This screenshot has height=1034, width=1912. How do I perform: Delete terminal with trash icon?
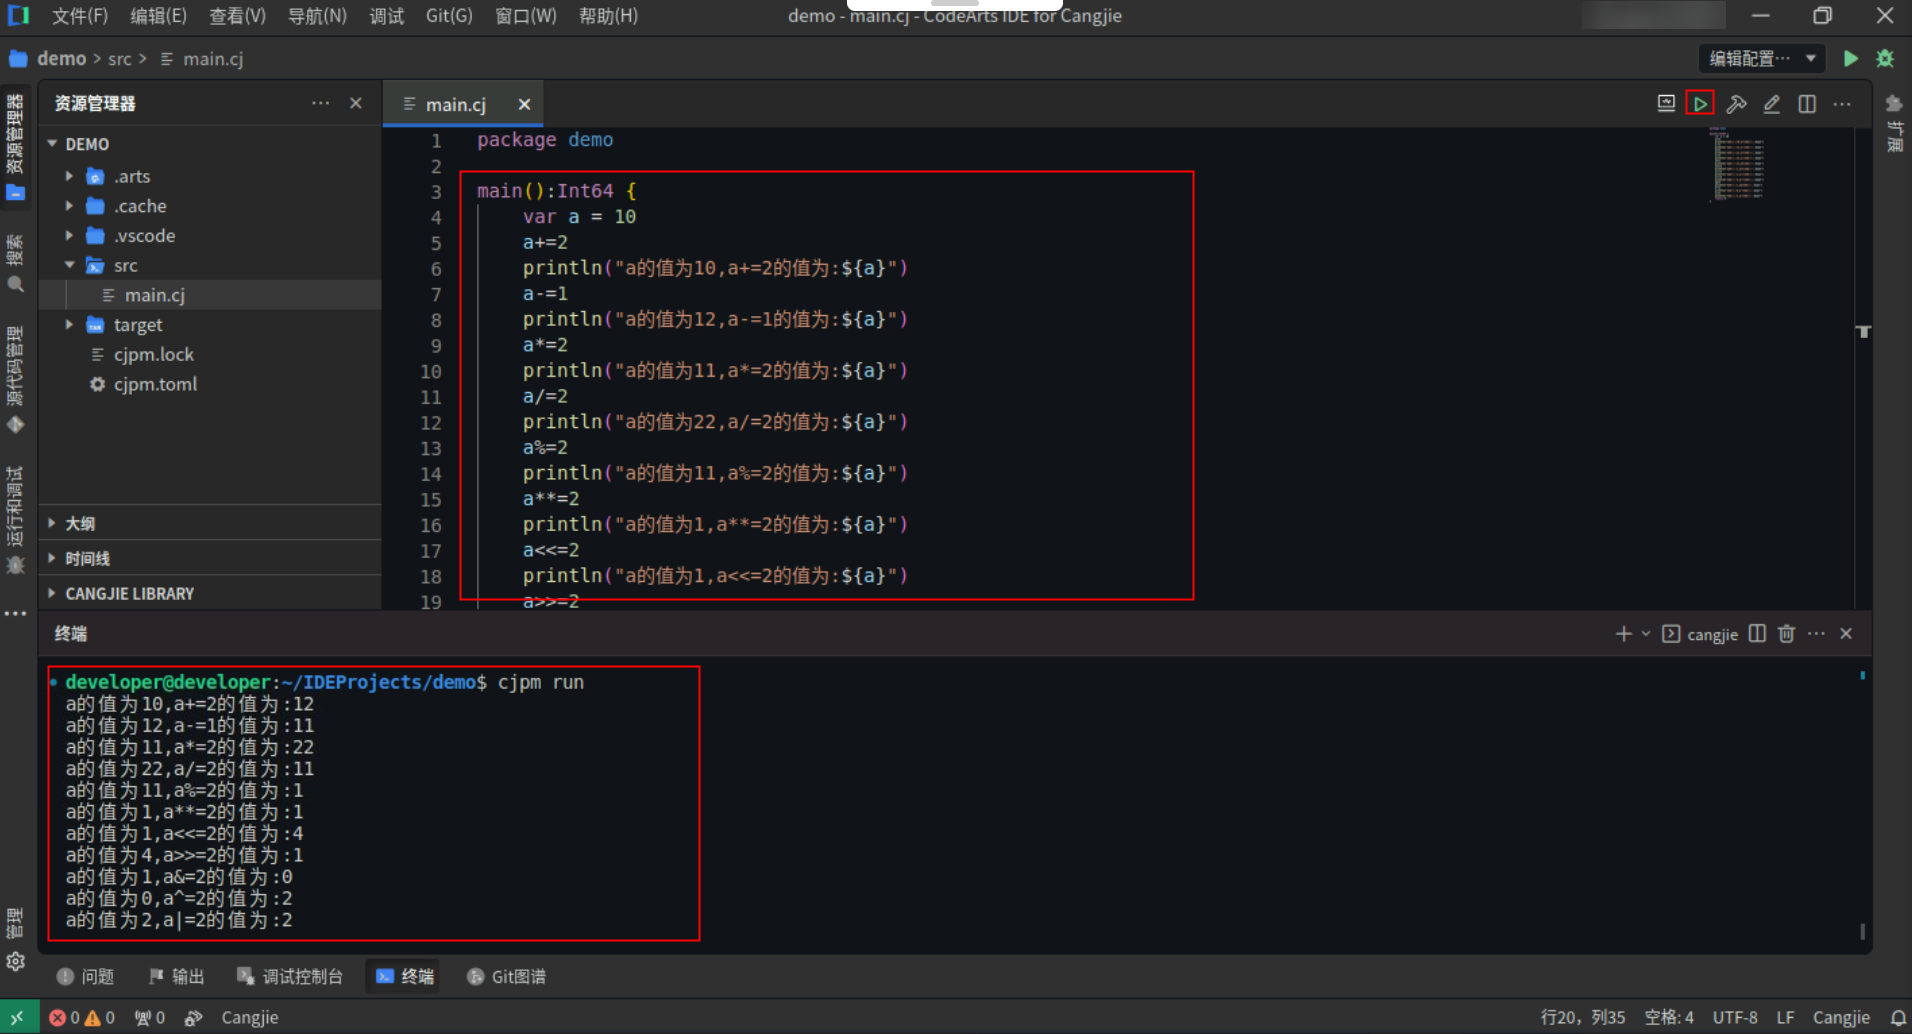coord(1787,634)
